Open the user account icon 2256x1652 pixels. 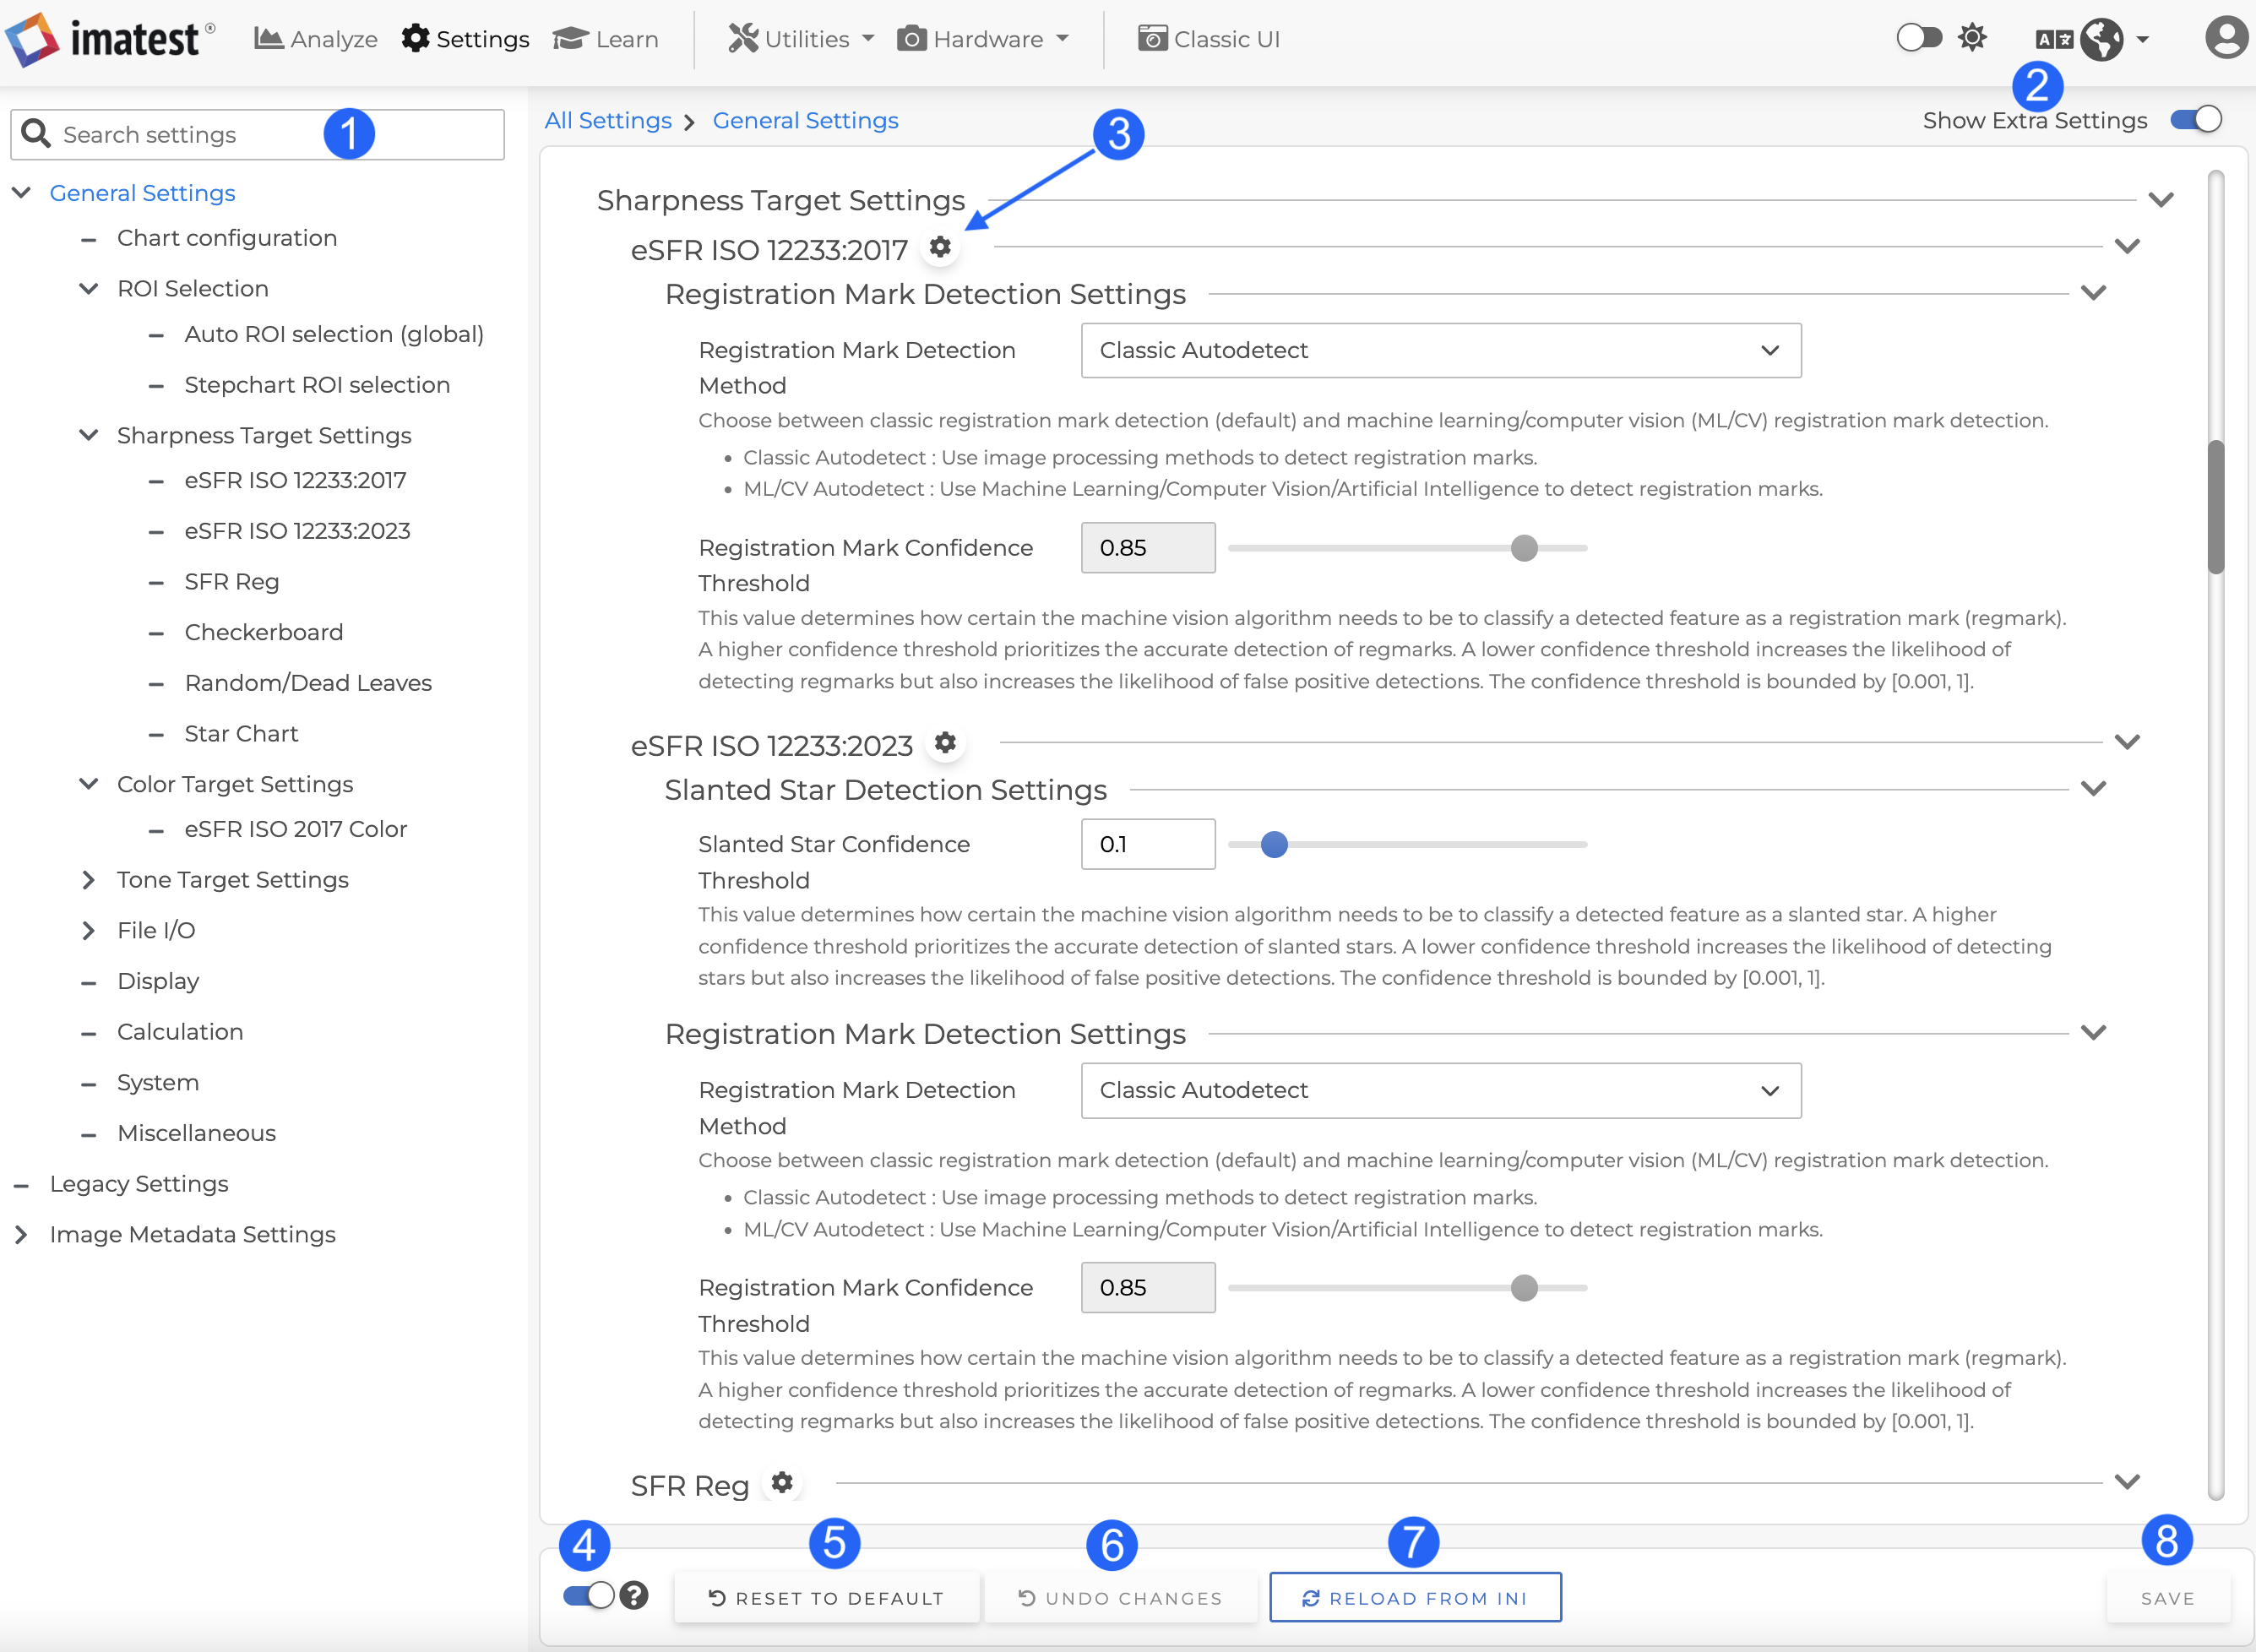2226,38
